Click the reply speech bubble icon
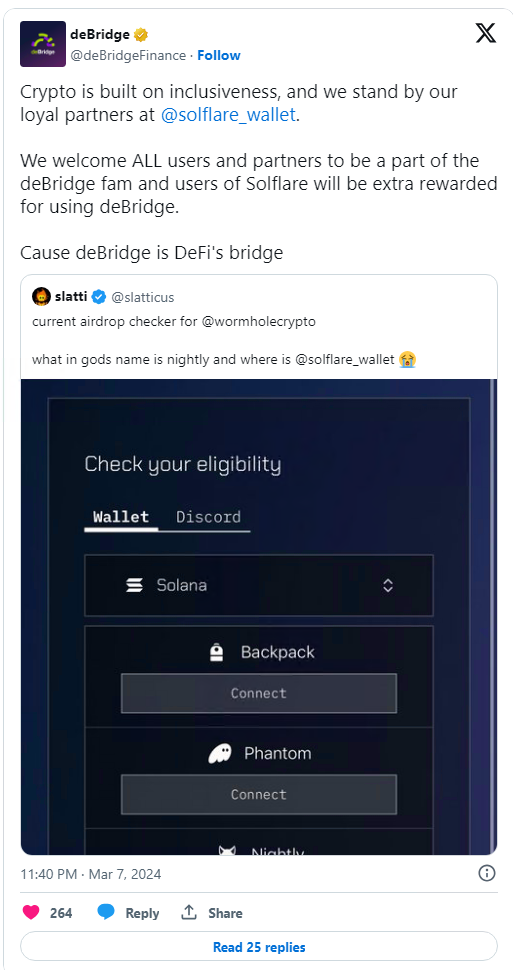Image resolution: width=513 pixels, height=970 pixels. pyautogui.click(x=106, y=912)
